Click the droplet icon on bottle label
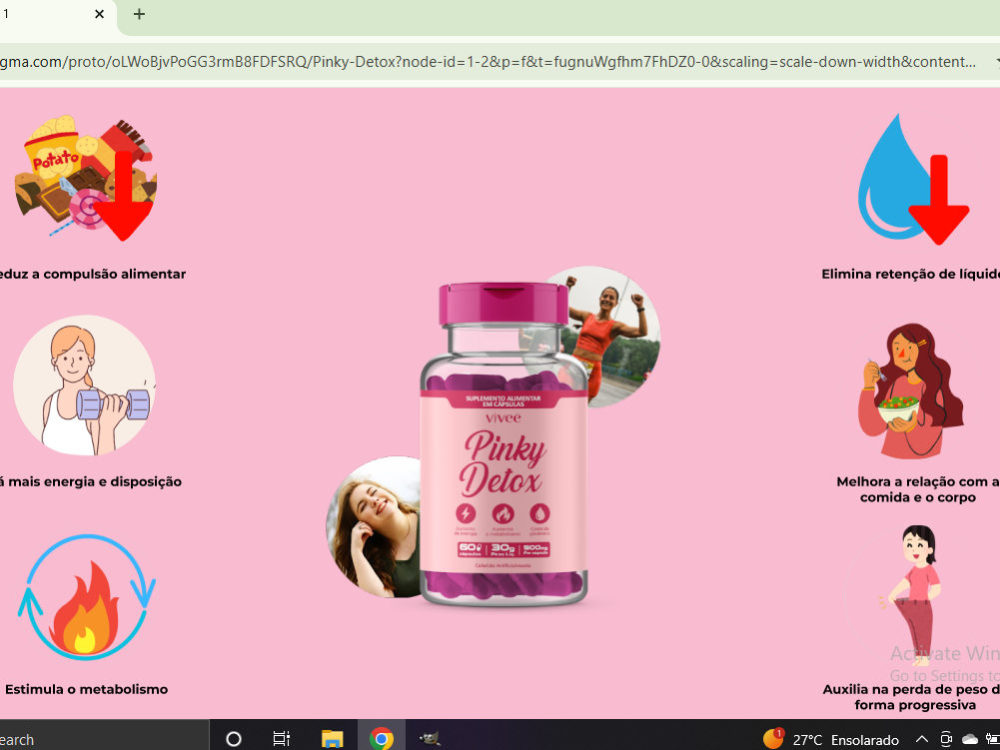This screenshot has width=1000, height=750. point(540,513)
